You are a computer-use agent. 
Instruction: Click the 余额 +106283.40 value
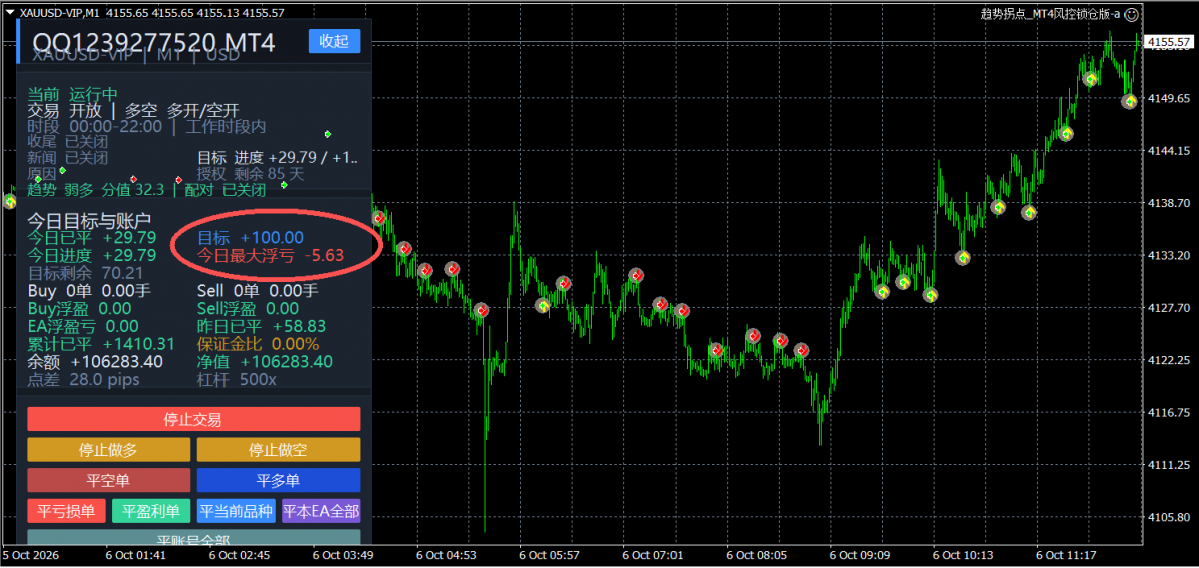click(95, 361)
